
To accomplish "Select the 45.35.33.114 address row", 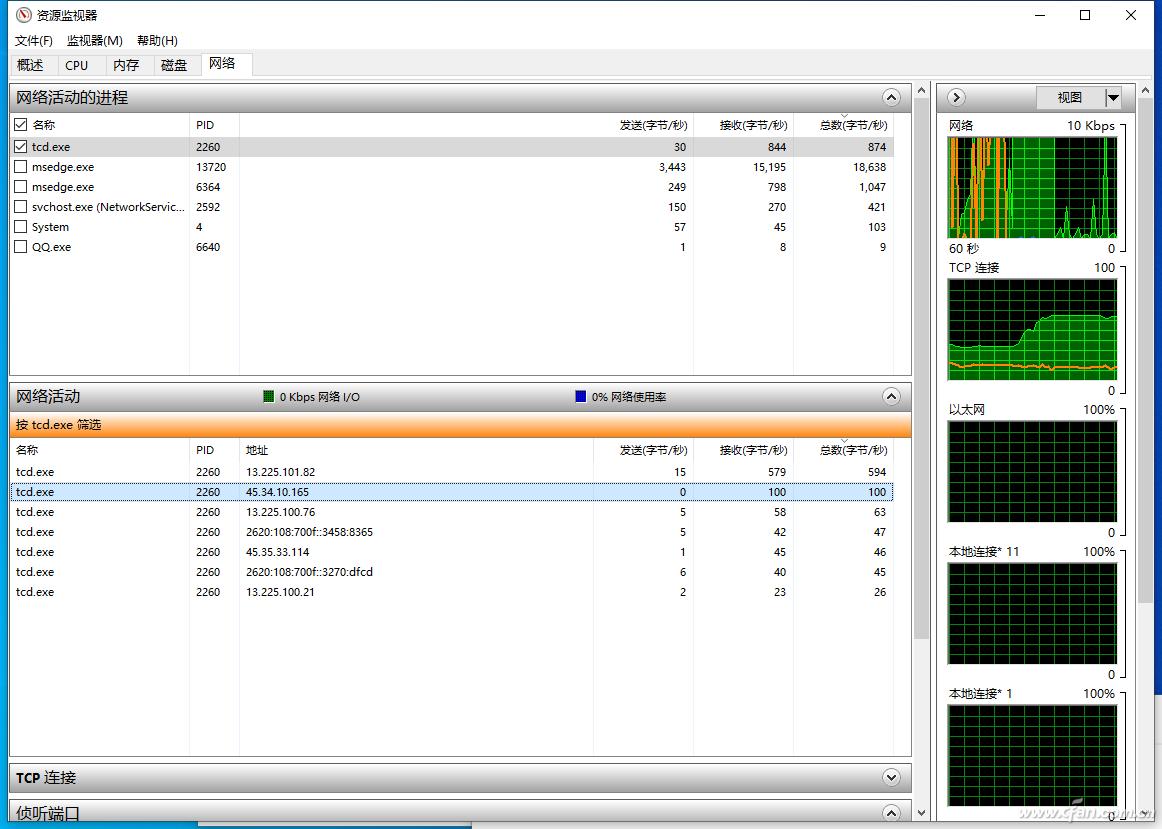I will click(277, 552).
